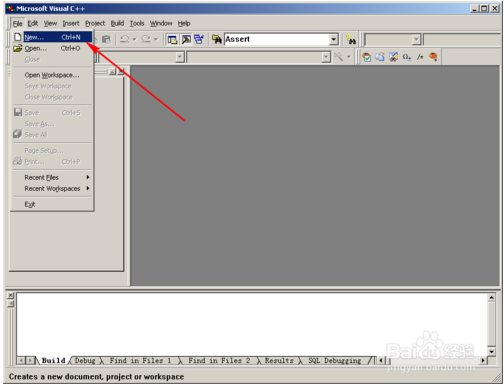Open the WizardBar members combo arrow
The width and height of the screenshot is (504, 387).
click(x=326, y=57)
